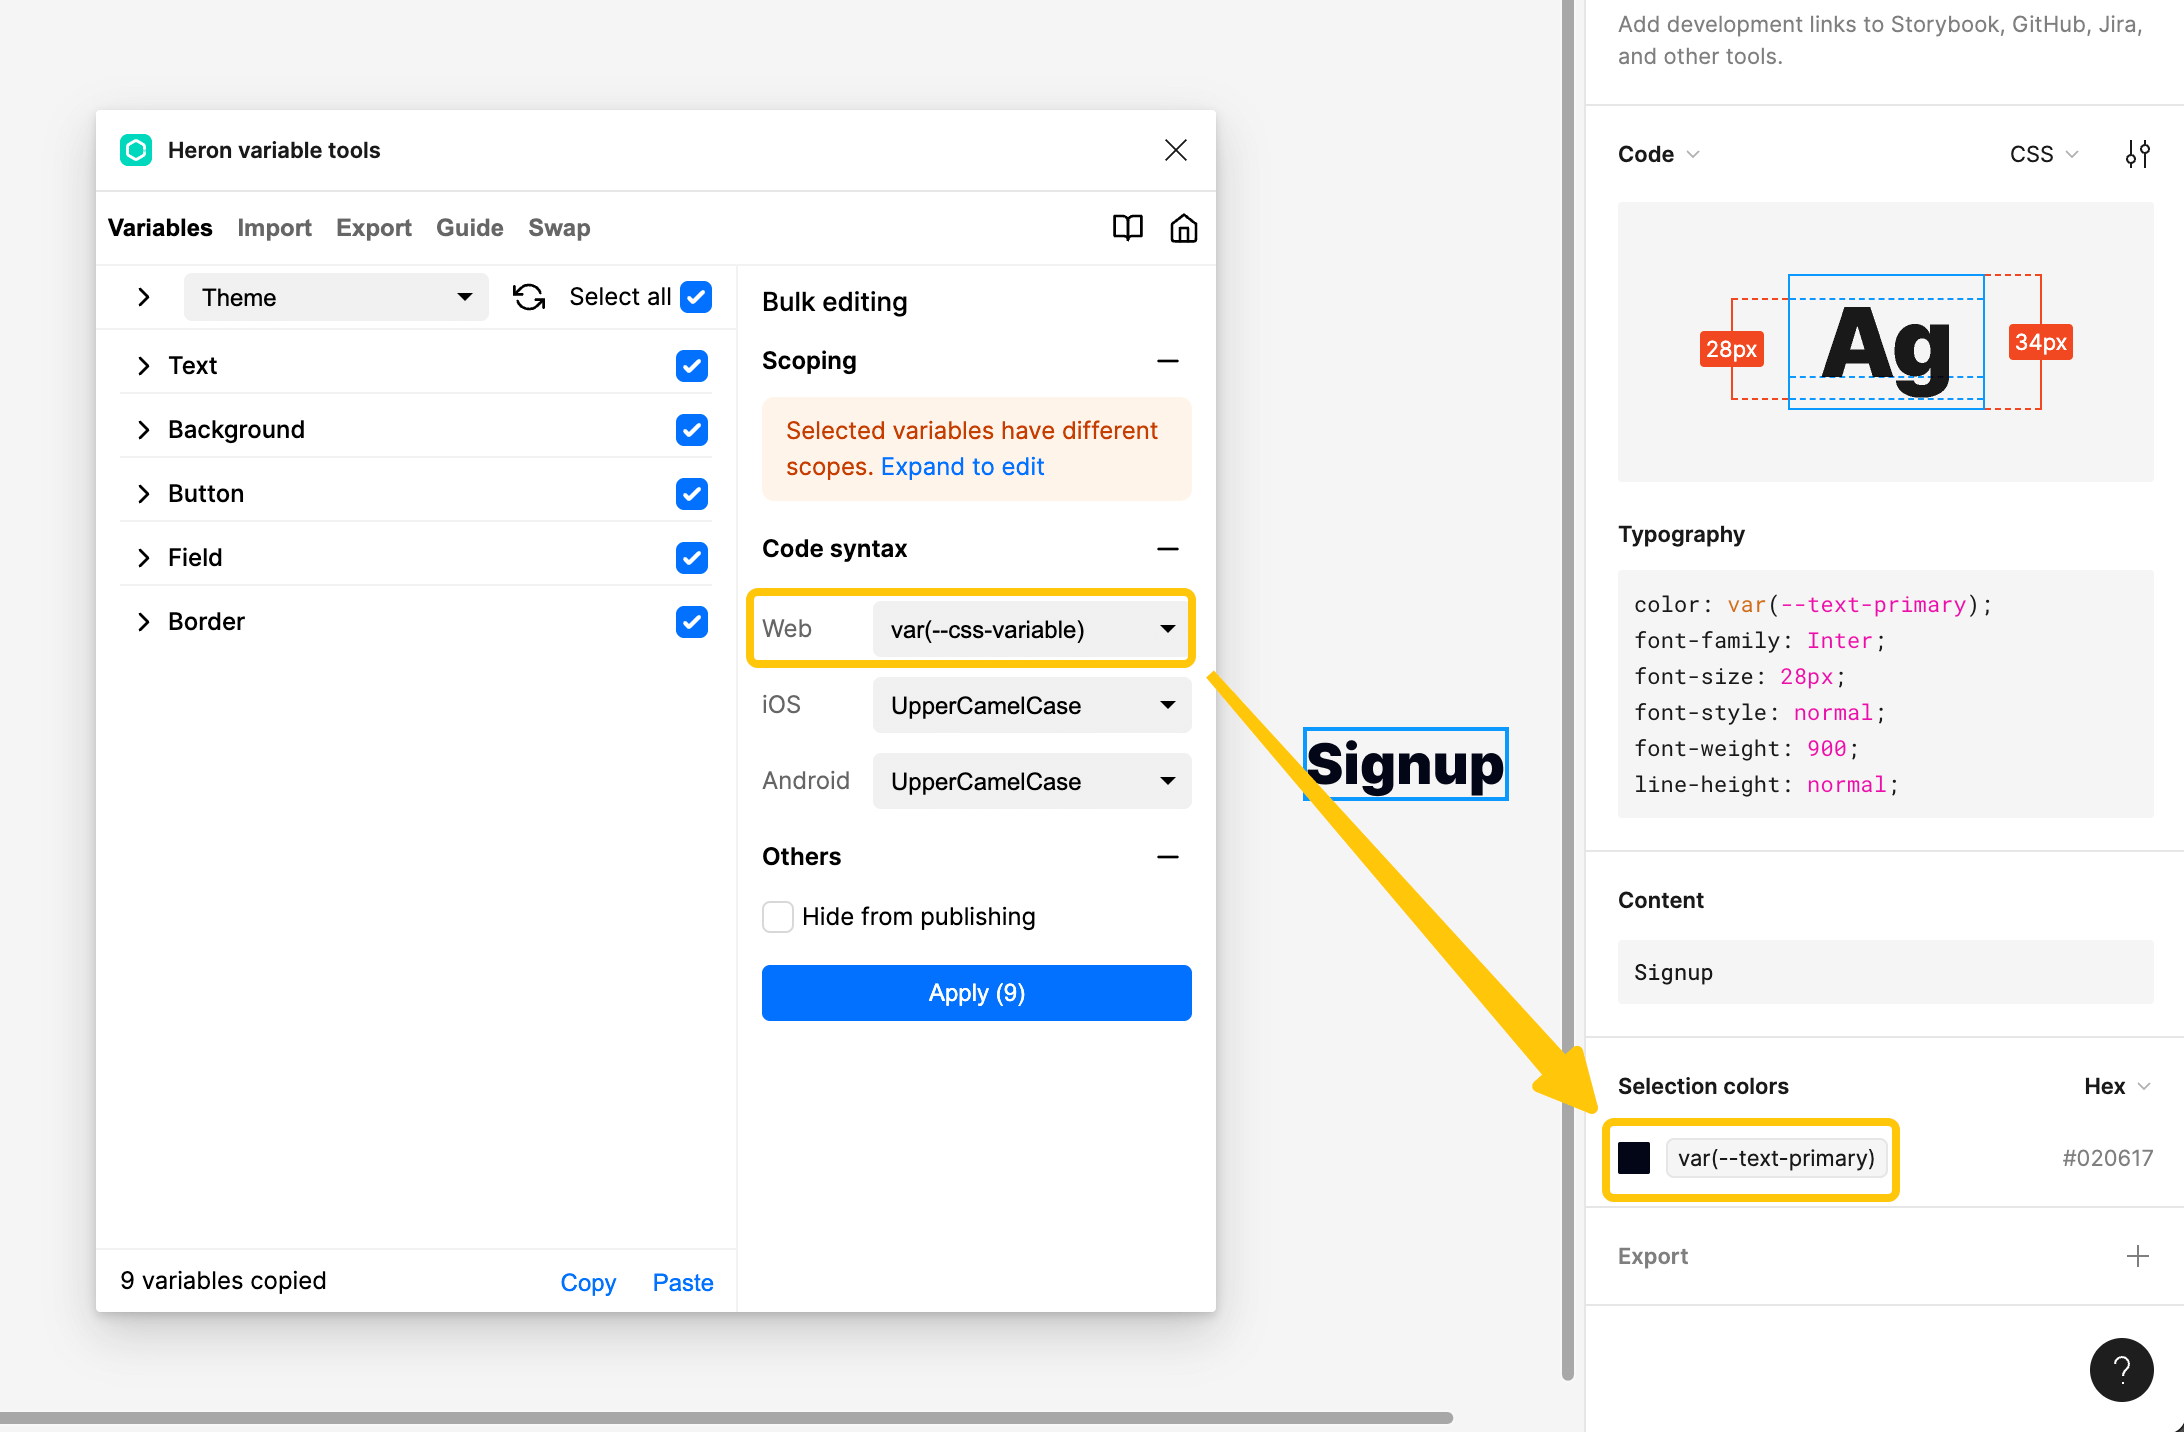Expand the Button variable group
This screenshot has height=1432, width=2184.
142,494
